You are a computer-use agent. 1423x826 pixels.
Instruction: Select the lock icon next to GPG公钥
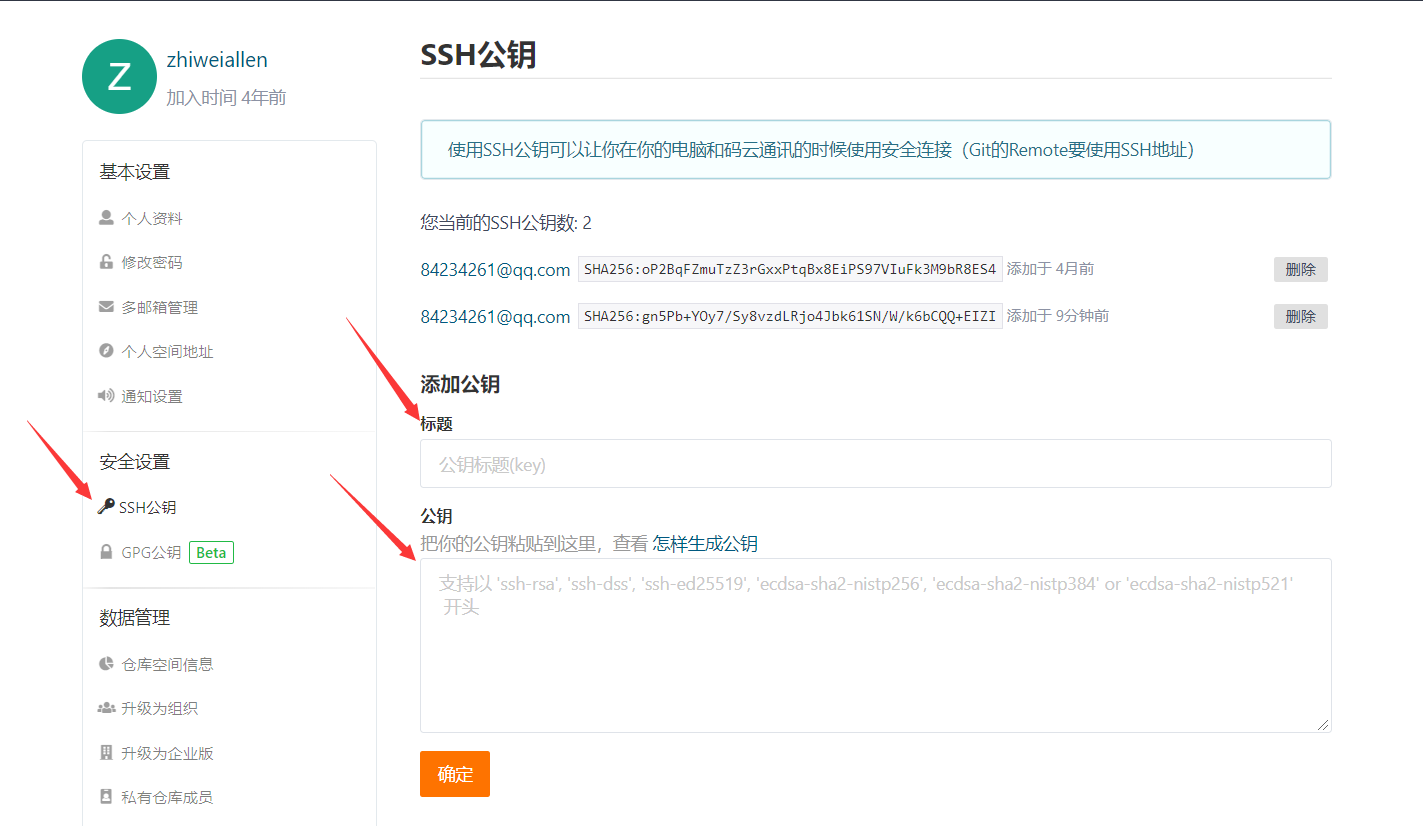pos(105,551)
